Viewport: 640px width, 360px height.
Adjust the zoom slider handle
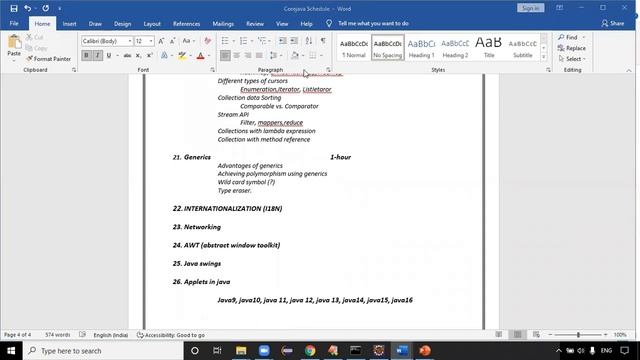[578, 335]
